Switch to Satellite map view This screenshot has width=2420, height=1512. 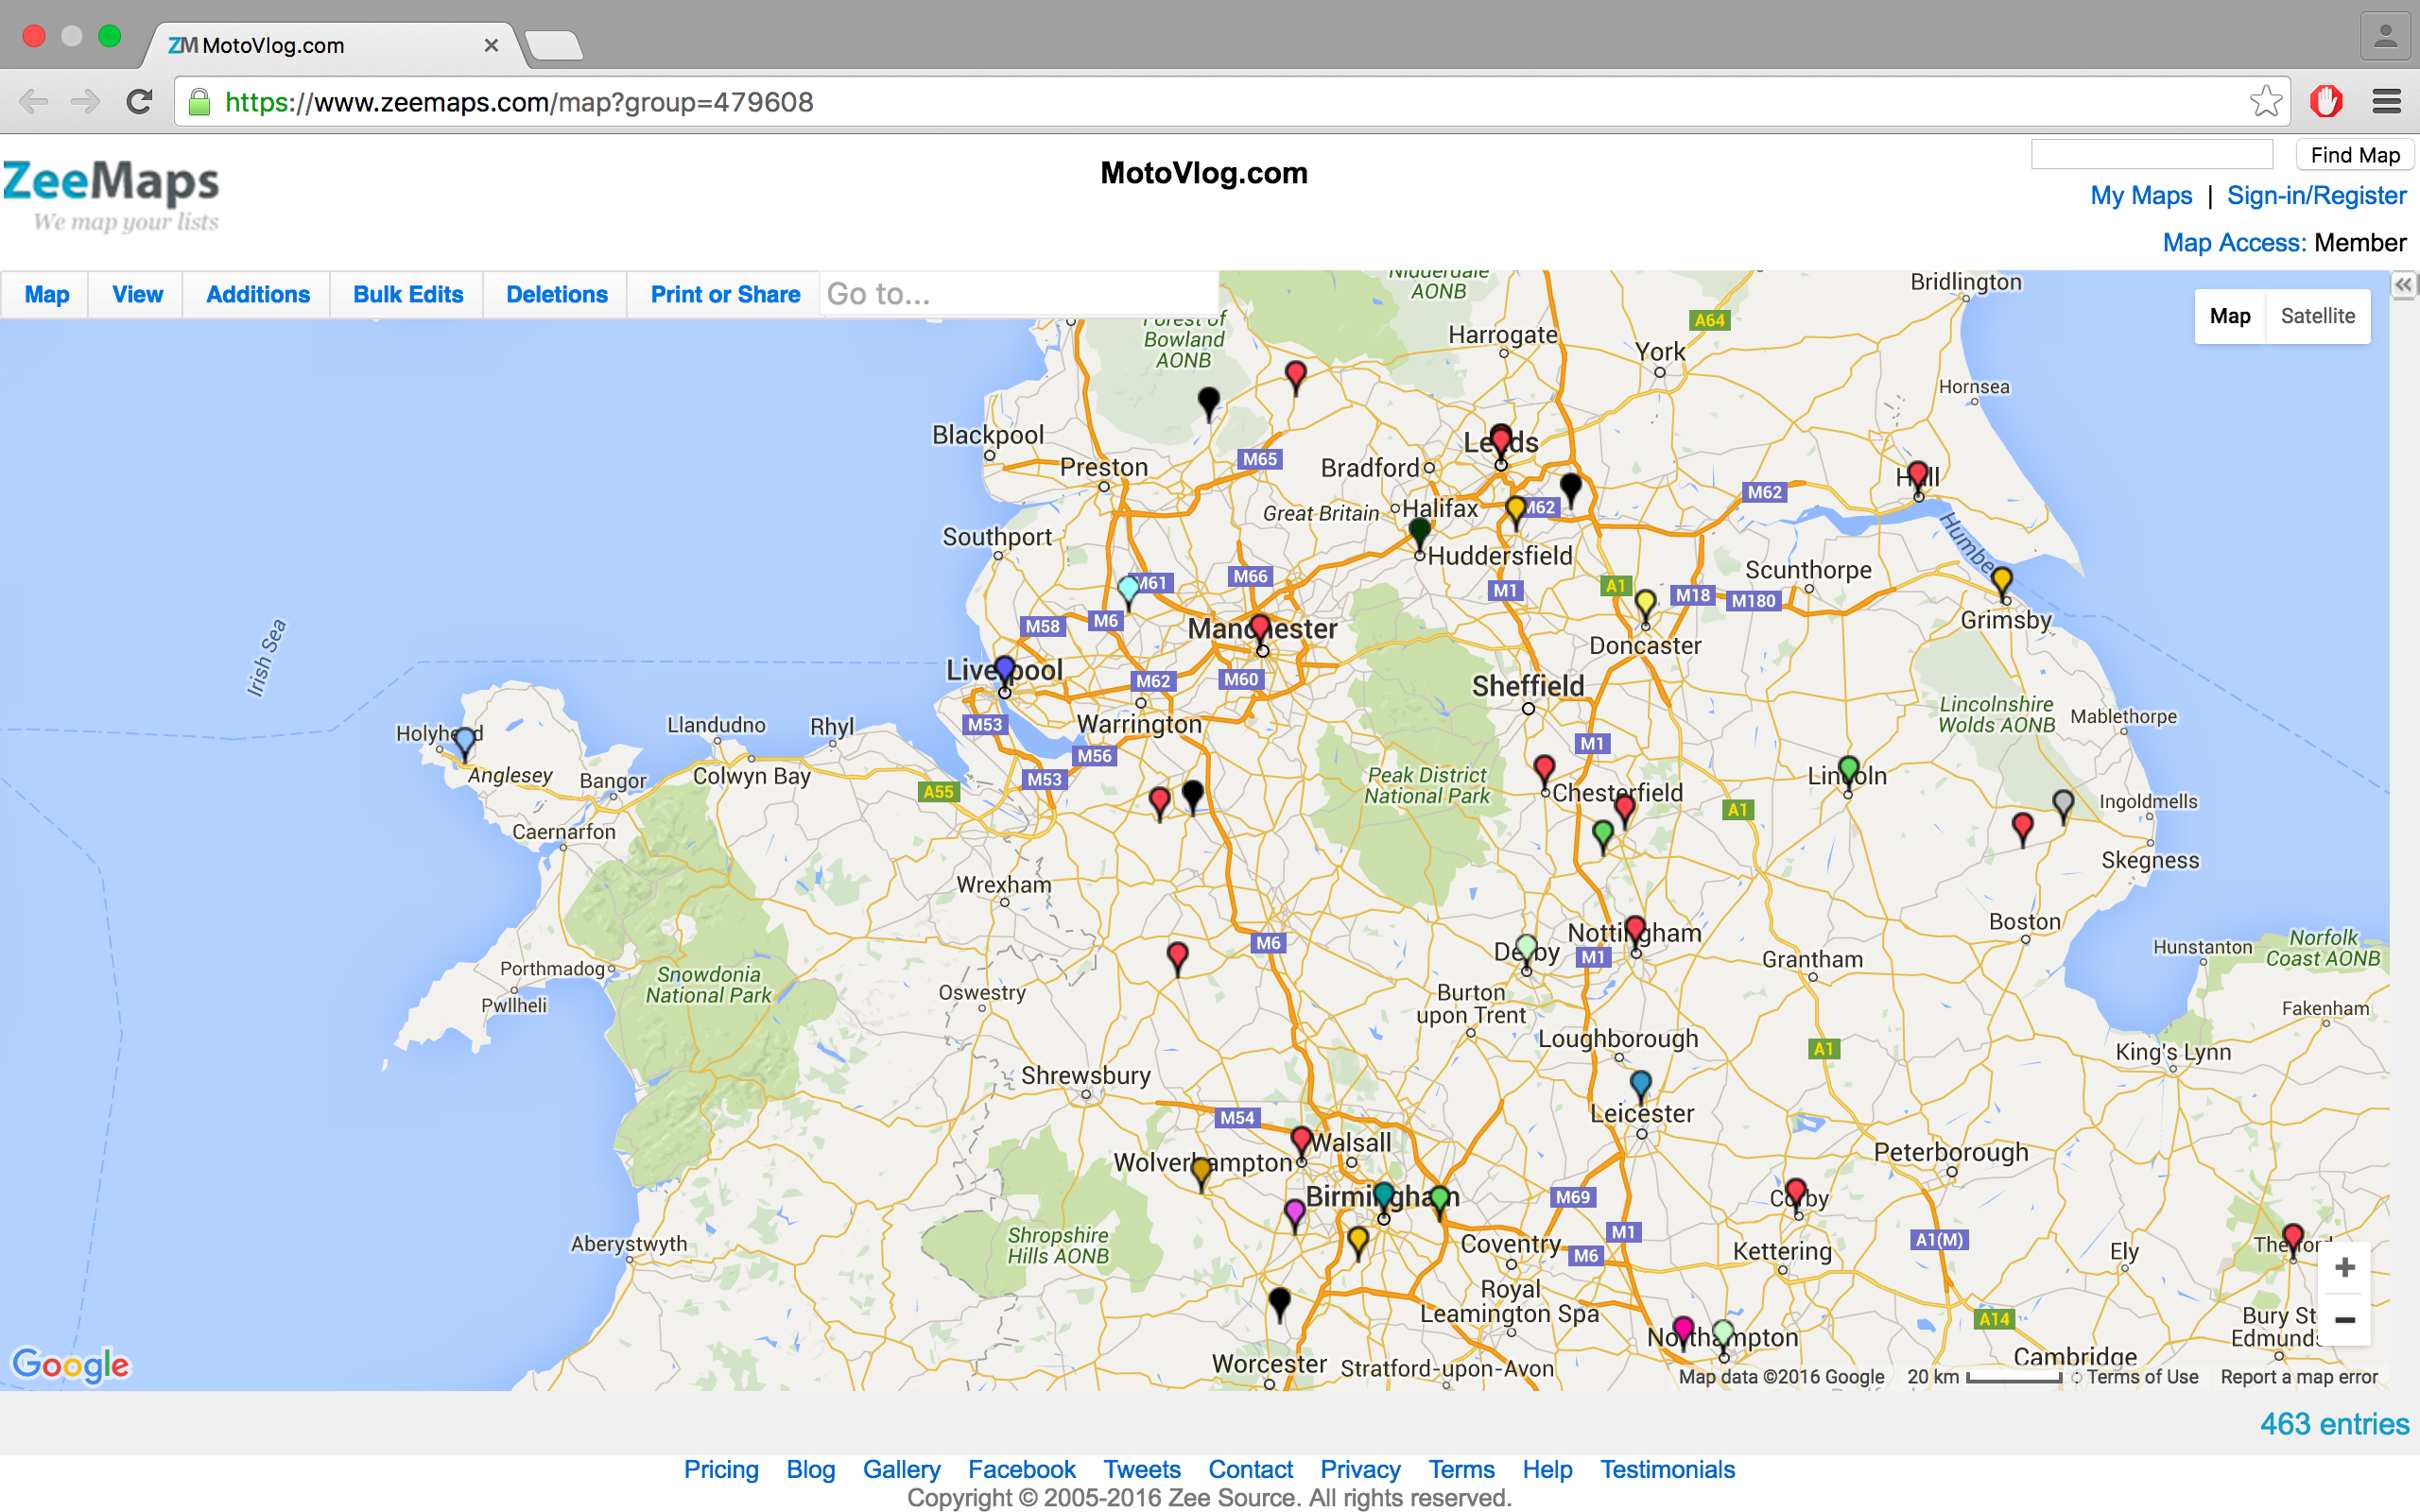point(2317,316)
